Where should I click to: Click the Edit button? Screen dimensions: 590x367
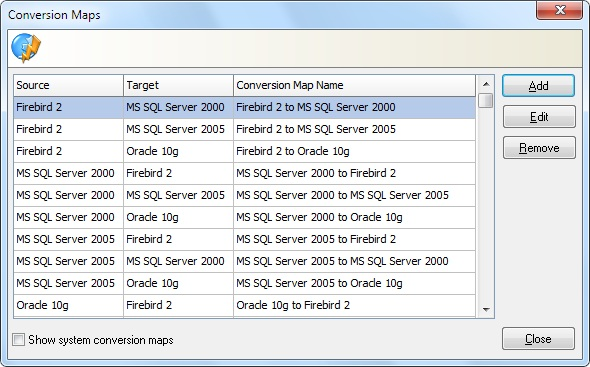[x=539, y=117]
